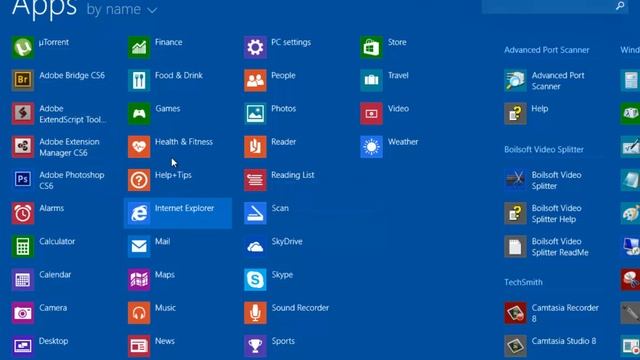Click the 'Advanced Port Scanner' group heading
Screen dimensions: 640x360
coord(547,50)
